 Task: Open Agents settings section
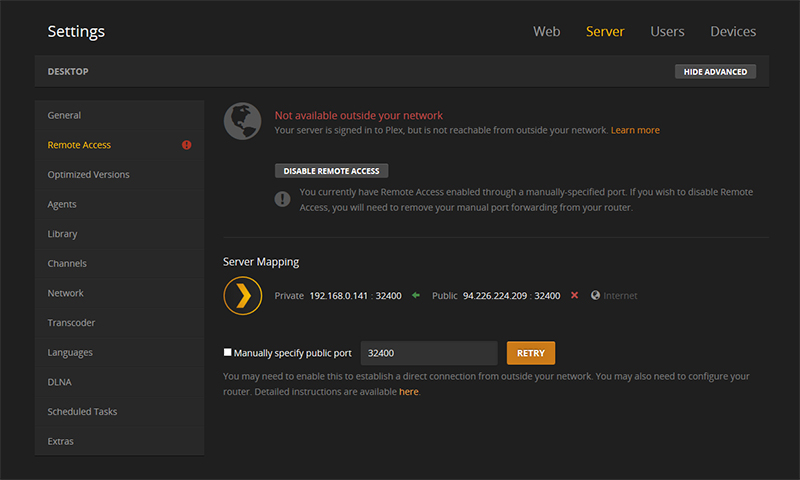point(119,204)
